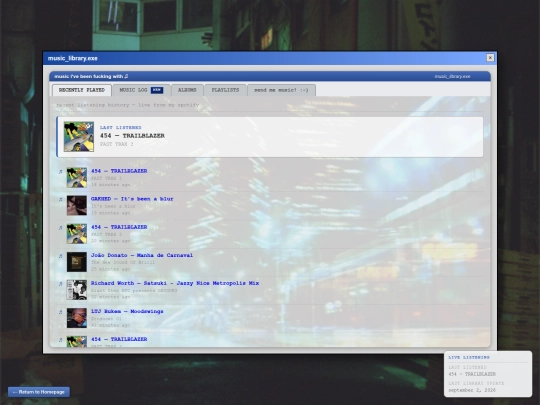Click 'LAST LISTENED' label in featured card
The image size is (540, 405).
[121, 127]
